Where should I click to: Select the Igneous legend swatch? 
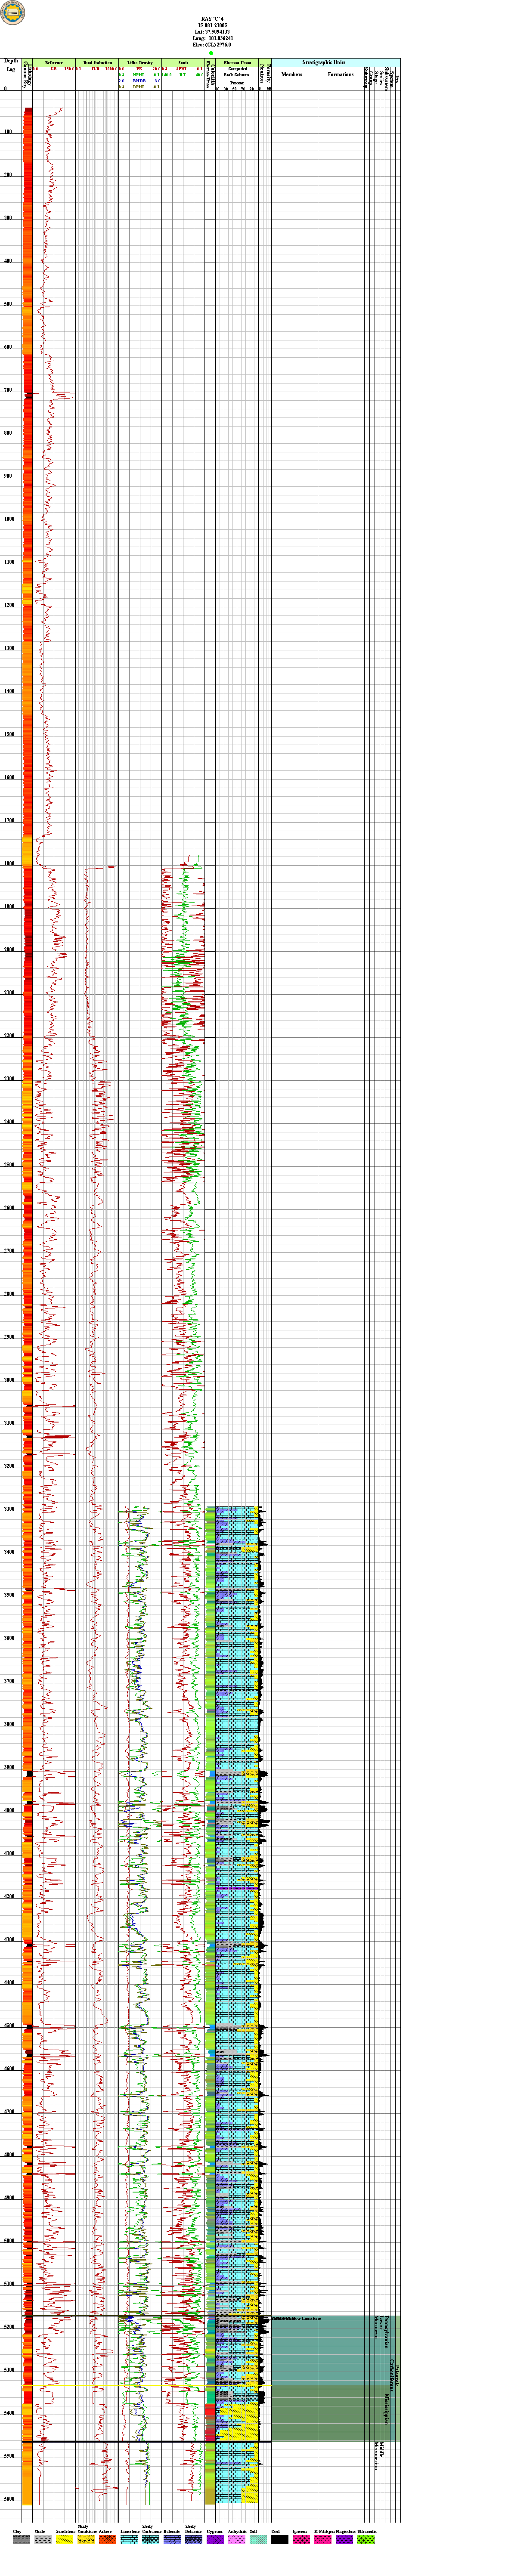coord(301,2539)
